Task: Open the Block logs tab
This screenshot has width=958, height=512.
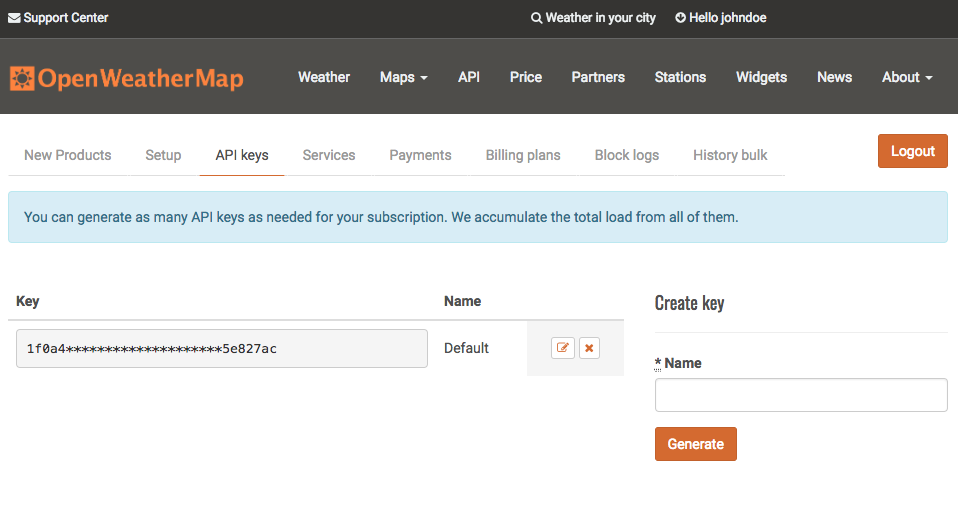Action: point(627,155)
